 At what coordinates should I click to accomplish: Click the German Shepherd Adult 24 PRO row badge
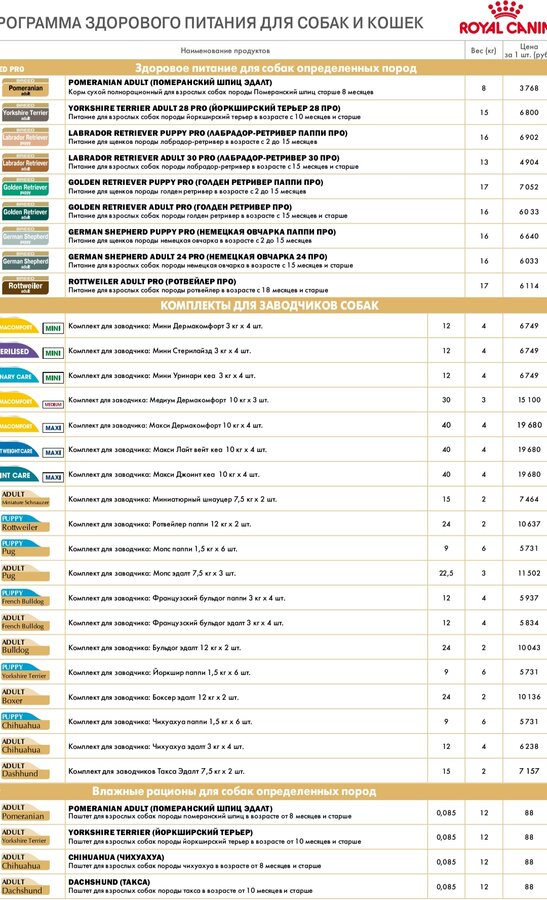(25, 261)
